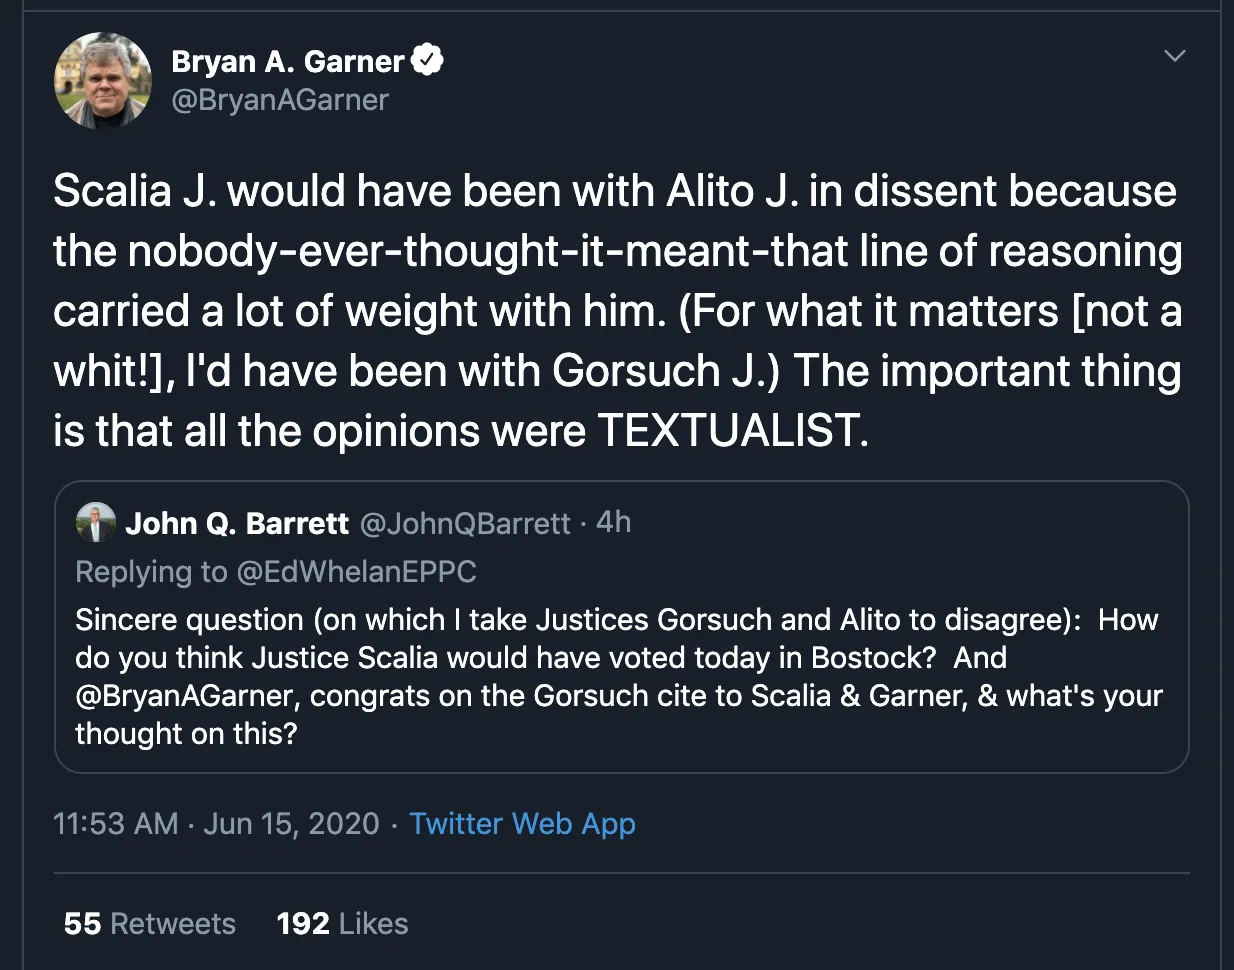Click John Q. Barrett's small avatar
Image resolution: width=1234 pixels, height=970 pixels.
pos(96,522)
